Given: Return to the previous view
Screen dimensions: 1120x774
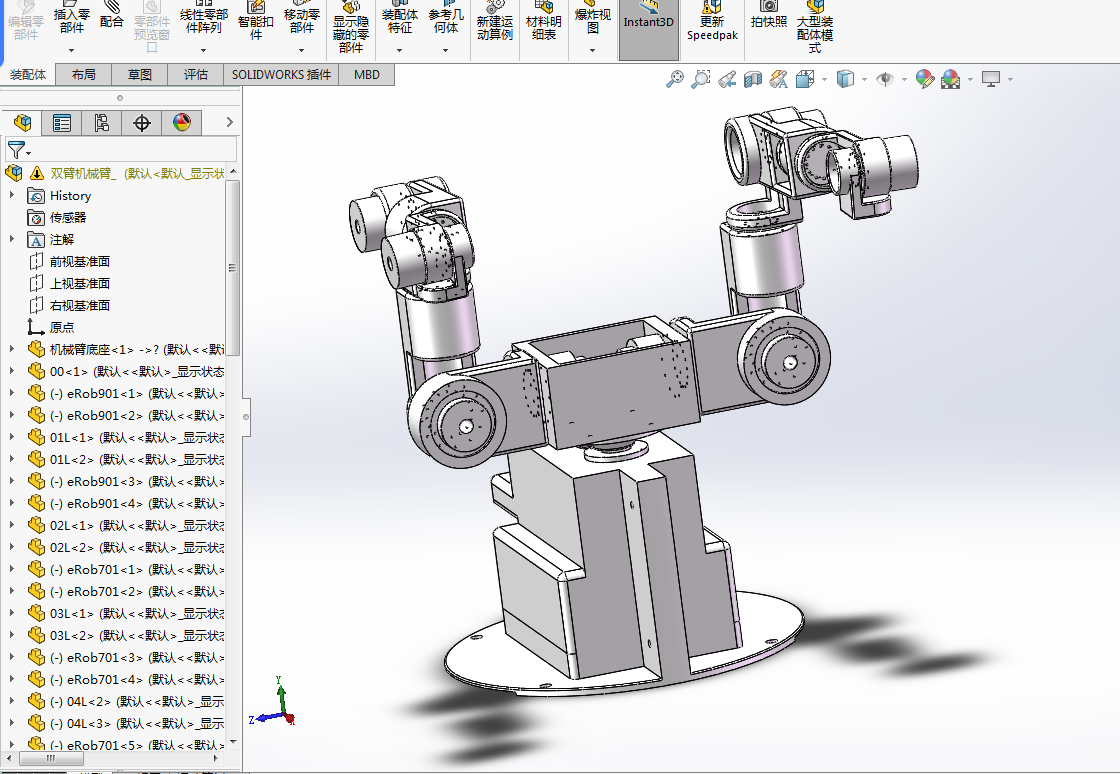Looking at the screenshot, I should pos(727,79).
